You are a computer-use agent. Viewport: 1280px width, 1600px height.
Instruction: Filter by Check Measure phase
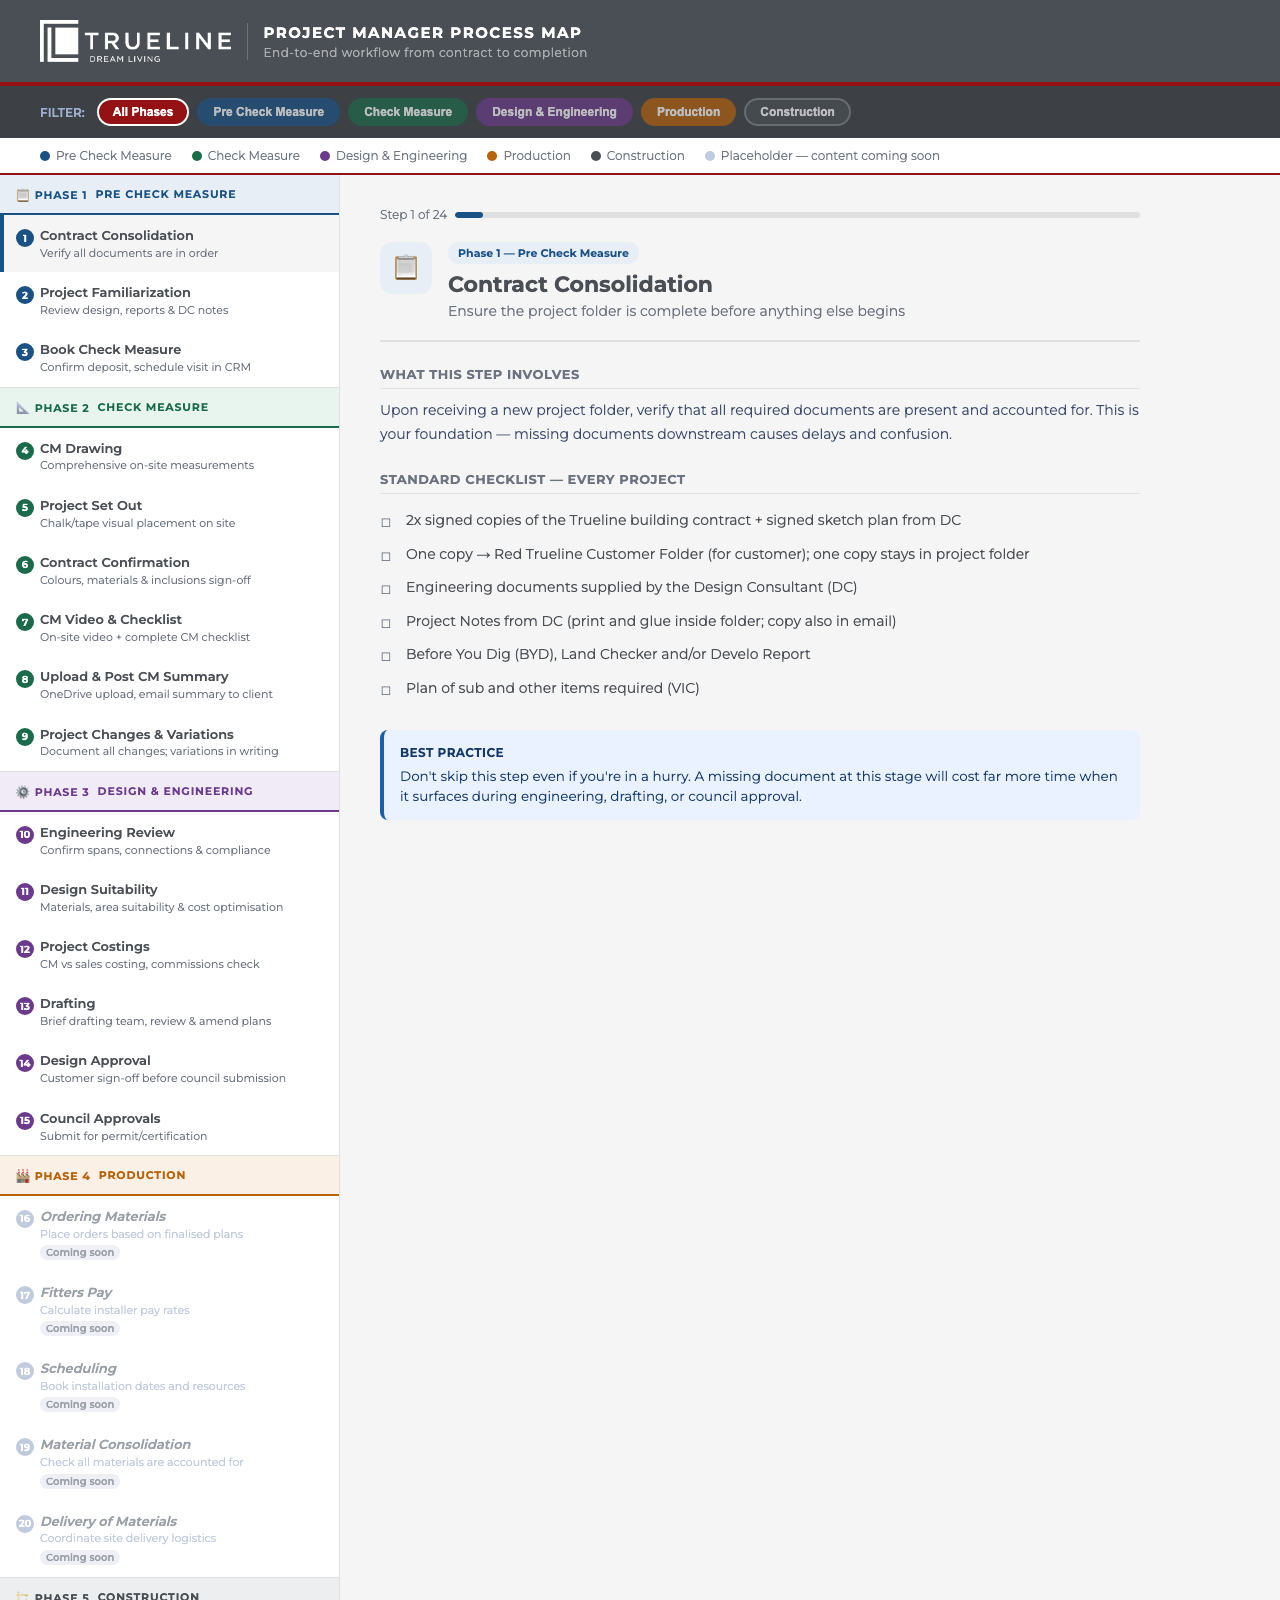coord(408,112)
